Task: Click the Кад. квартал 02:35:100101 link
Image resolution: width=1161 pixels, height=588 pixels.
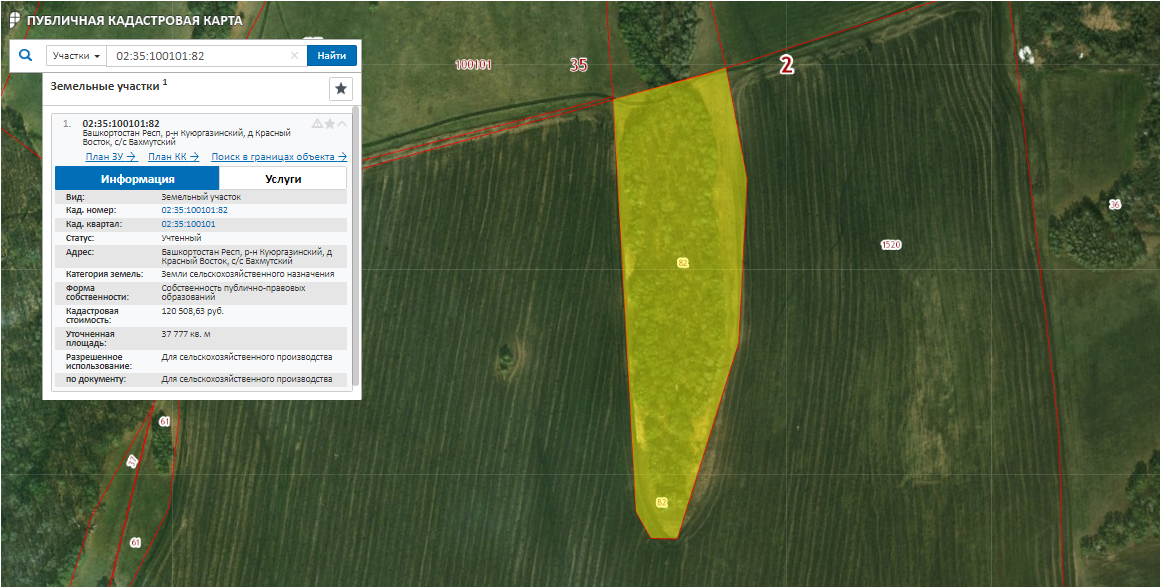Action: tap(188, 224)
